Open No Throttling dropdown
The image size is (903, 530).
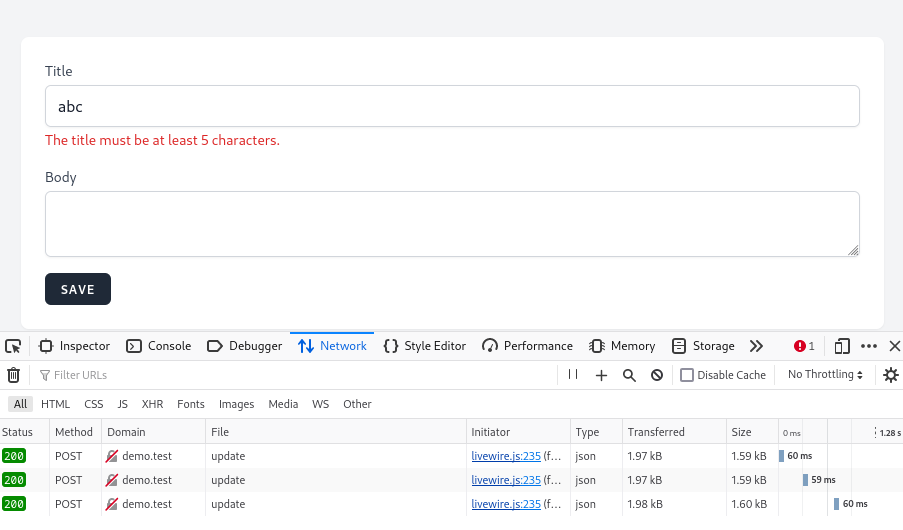tap(825, 374)
